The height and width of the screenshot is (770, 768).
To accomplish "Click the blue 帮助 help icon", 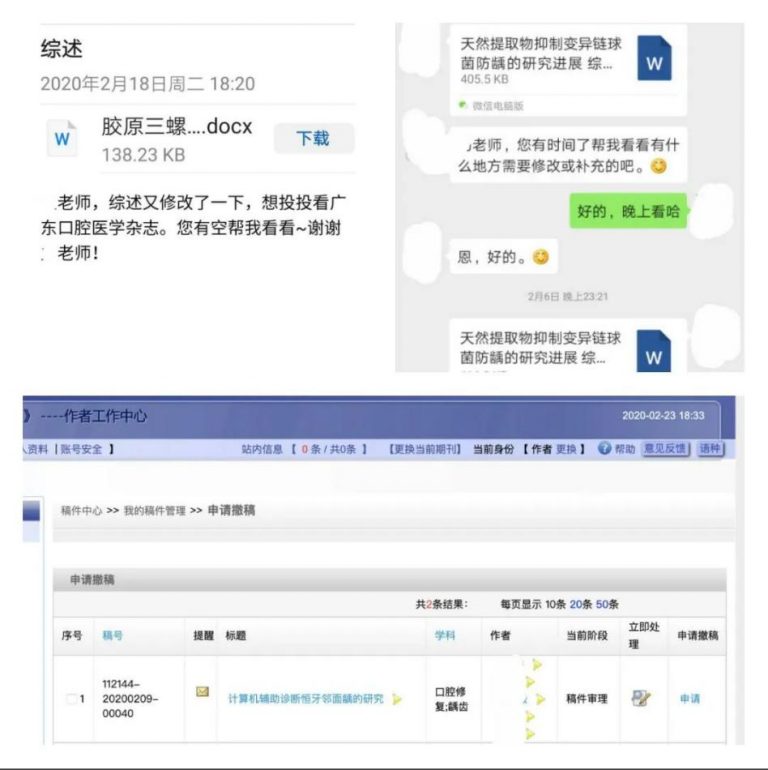I will pyautogui.click(x=604, y=449).
